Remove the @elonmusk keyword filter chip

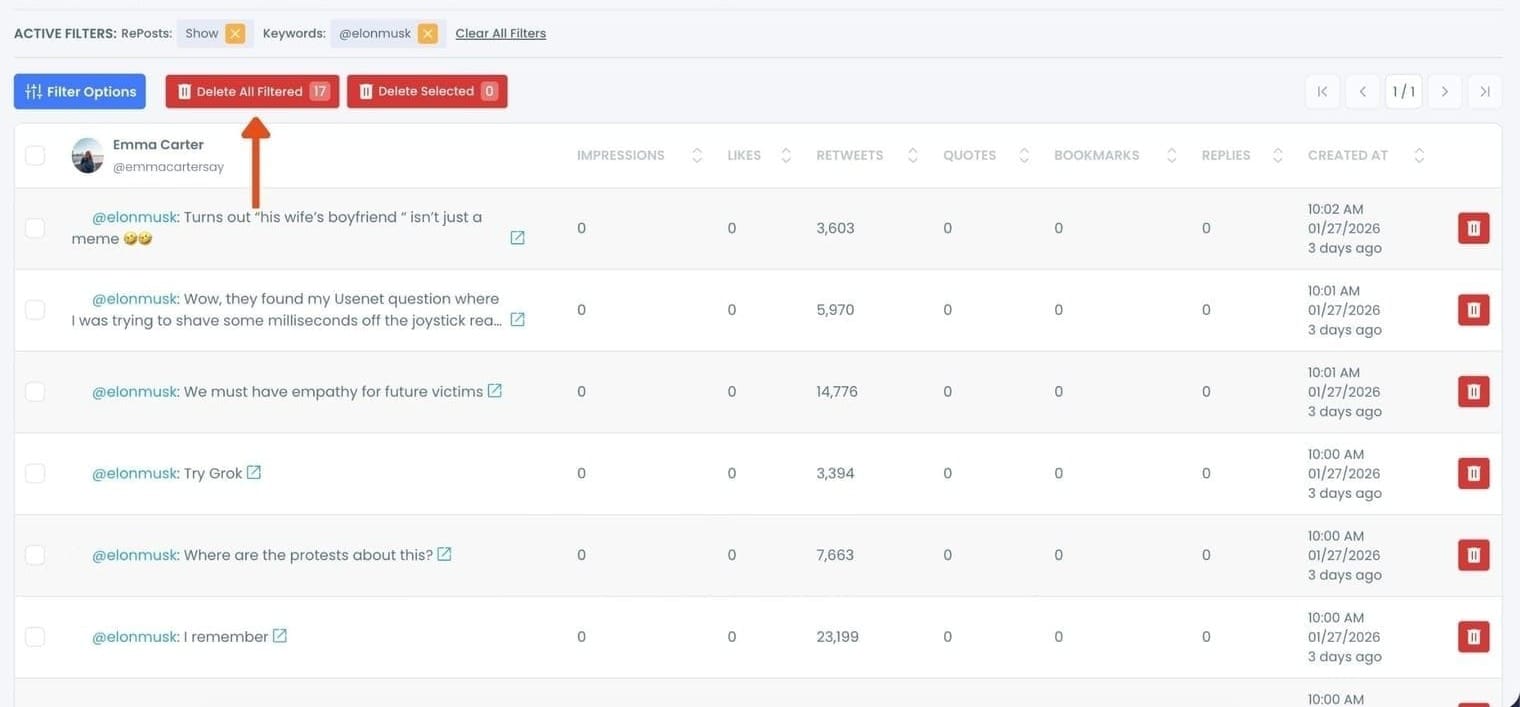[x=428, y=34]
